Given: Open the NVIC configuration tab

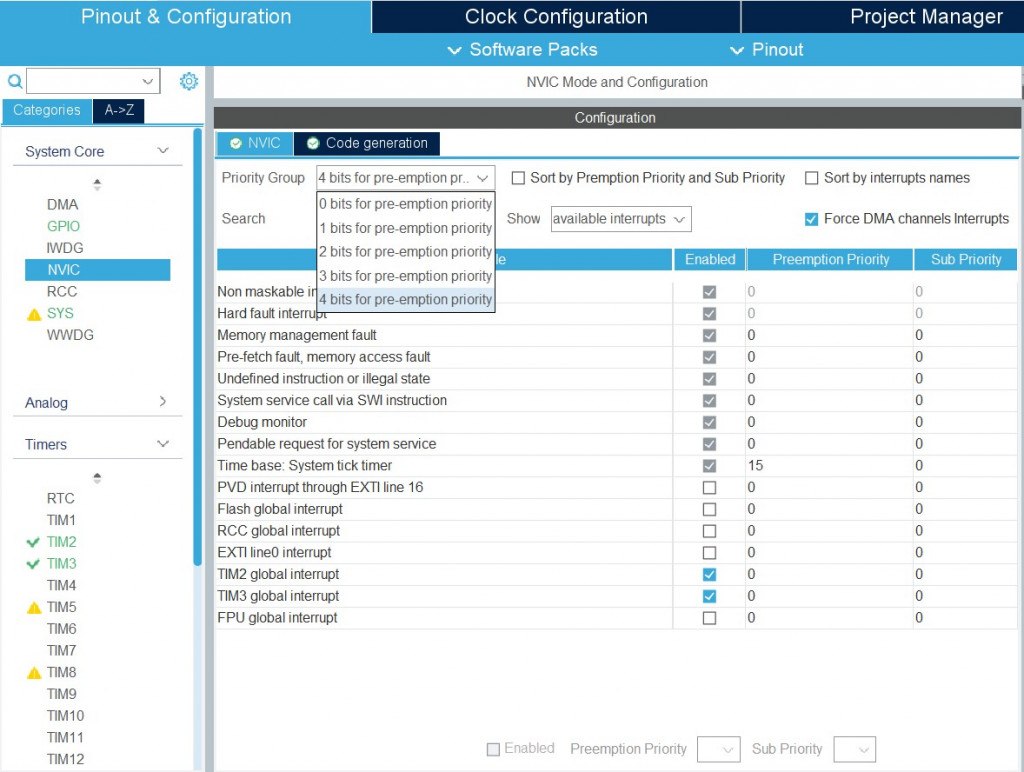Looking at the screenshot, I should (x=255, y=144).
